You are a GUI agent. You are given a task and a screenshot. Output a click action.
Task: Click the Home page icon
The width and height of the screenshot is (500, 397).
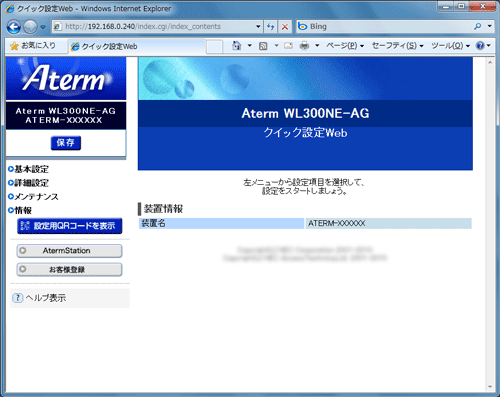[x=237, y=46]
